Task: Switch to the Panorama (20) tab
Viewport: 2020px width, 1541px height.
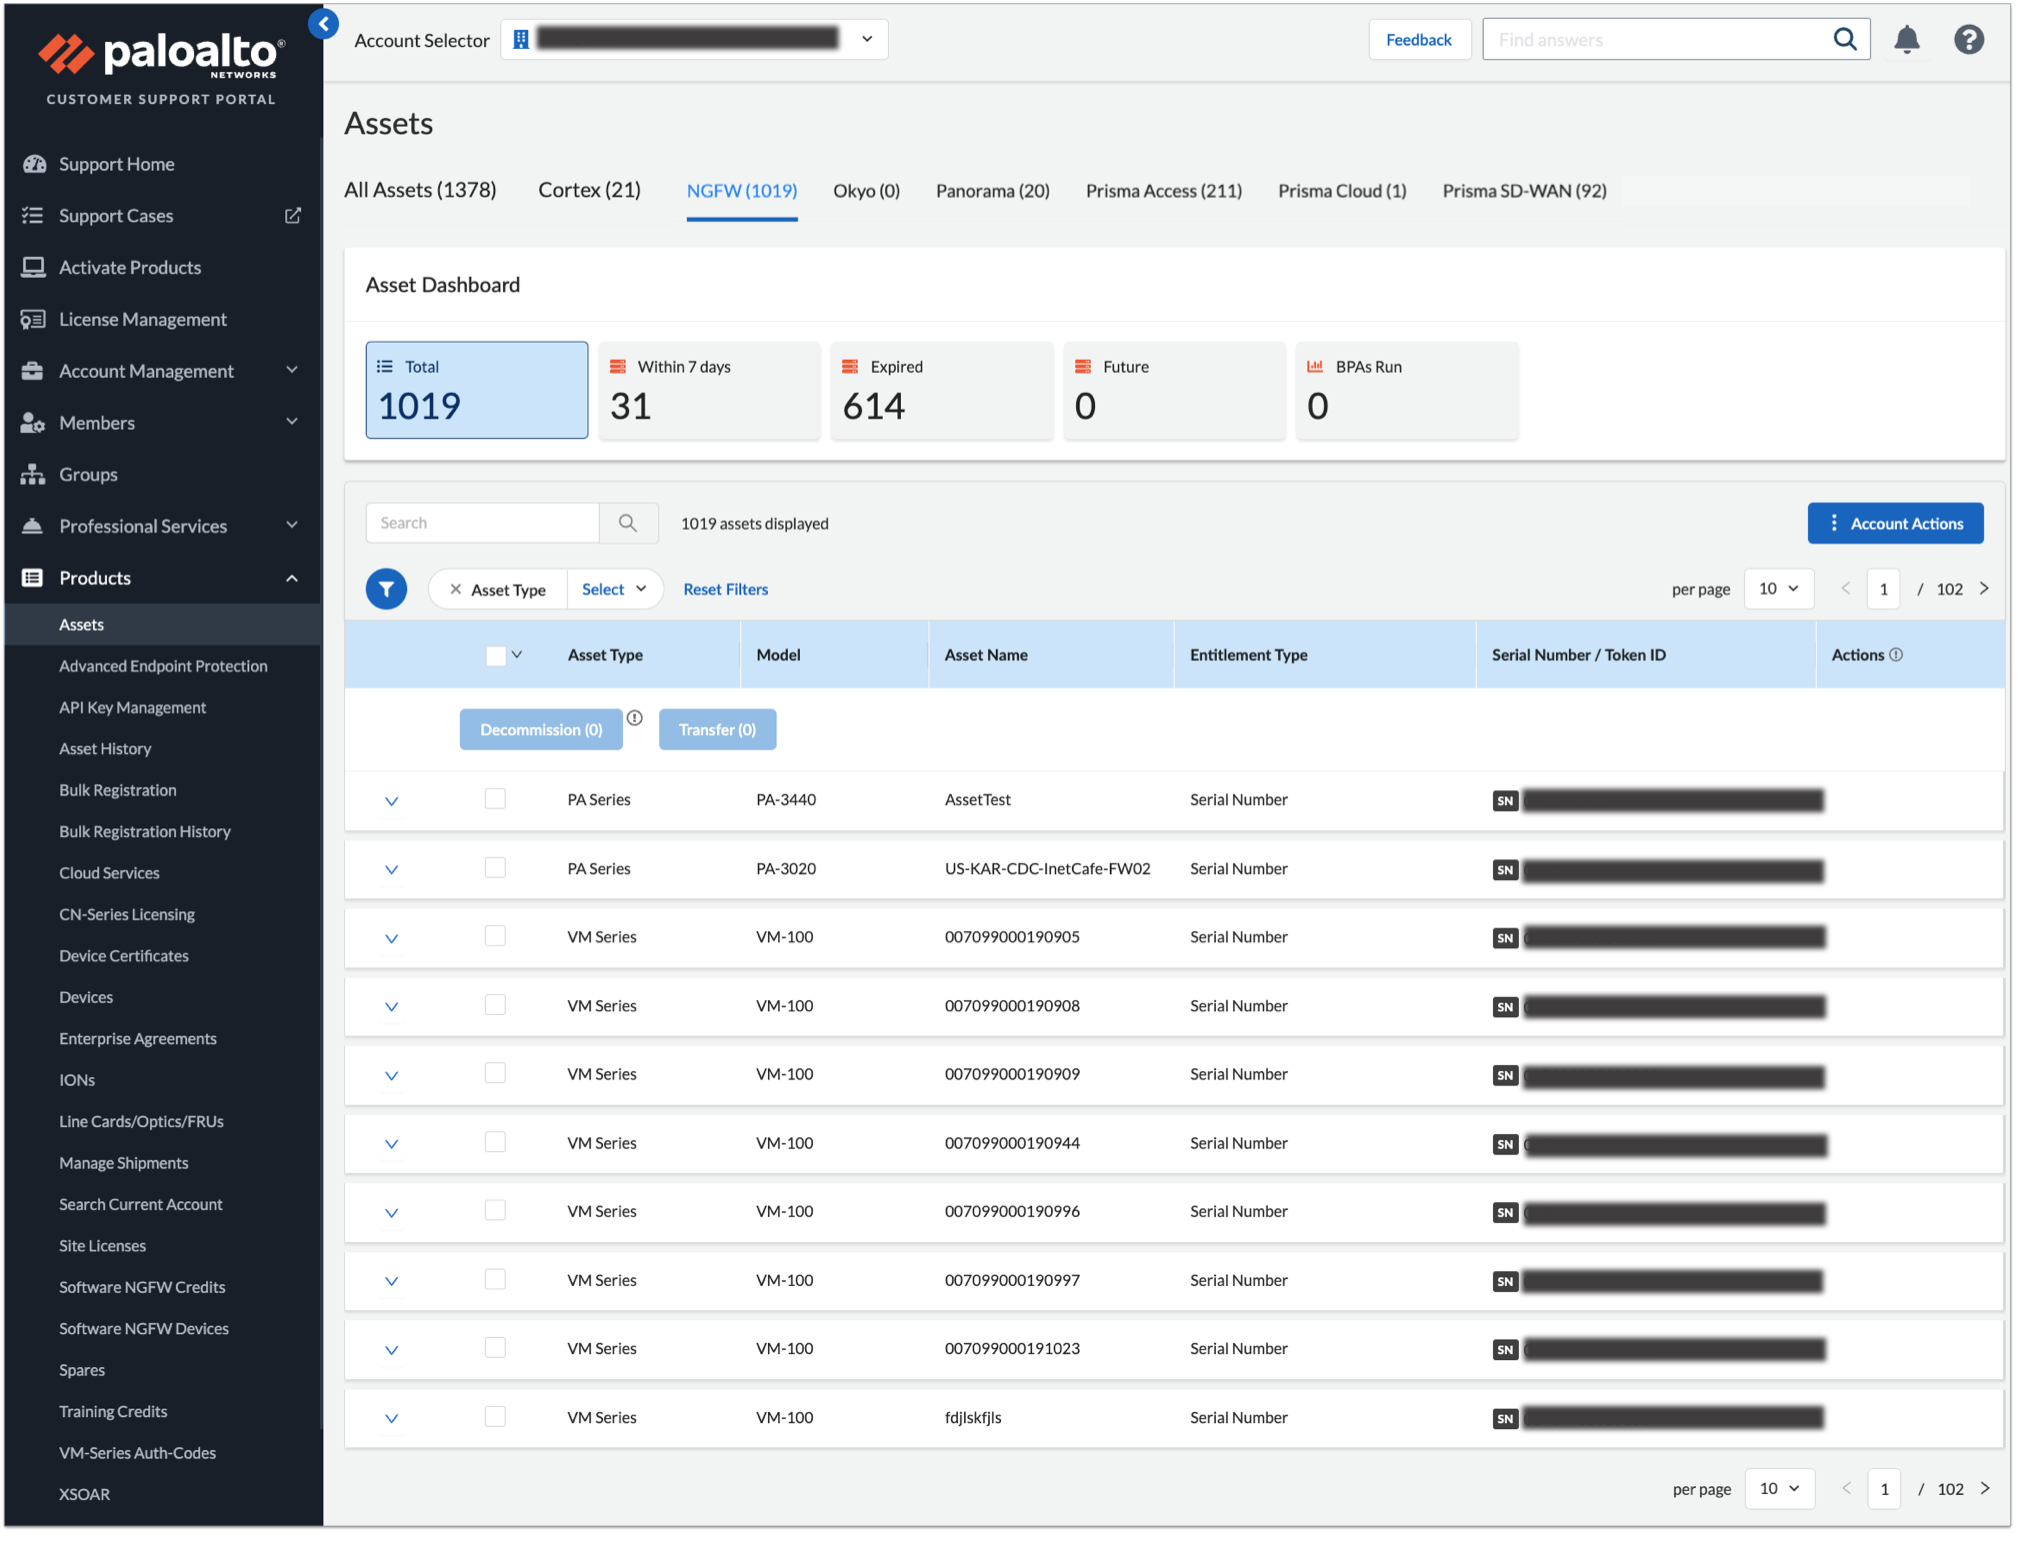Action: click(992, 191)
